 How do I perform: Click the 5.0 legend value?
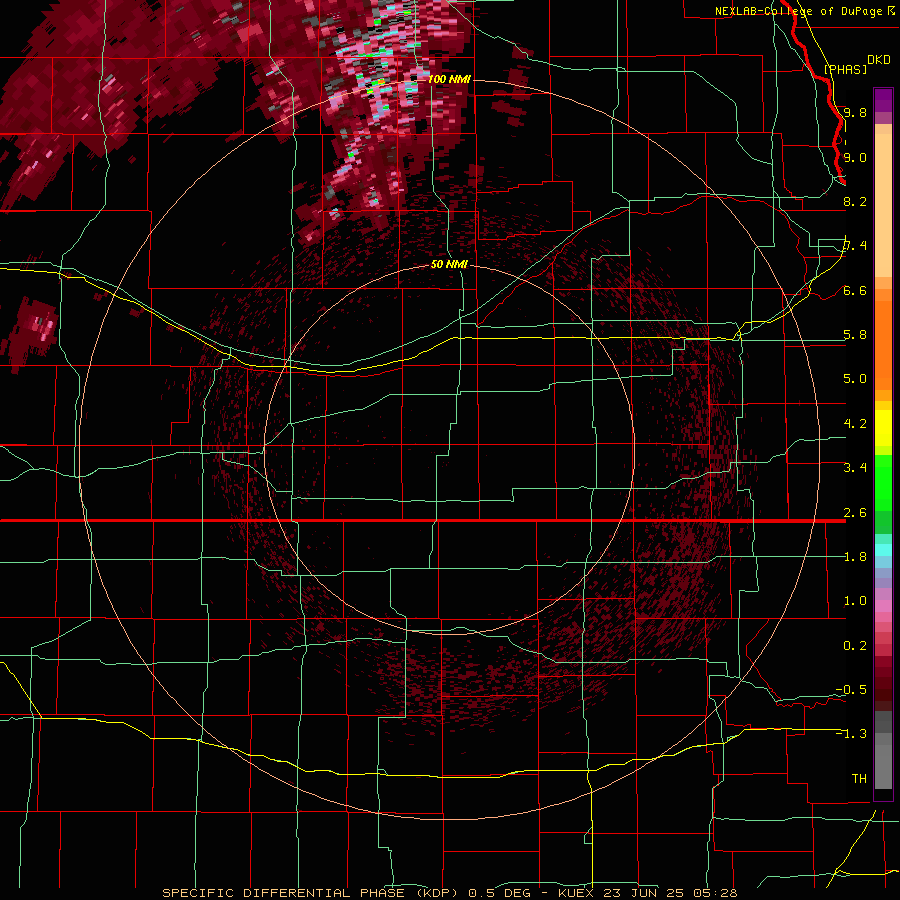(x=855, y=379)
